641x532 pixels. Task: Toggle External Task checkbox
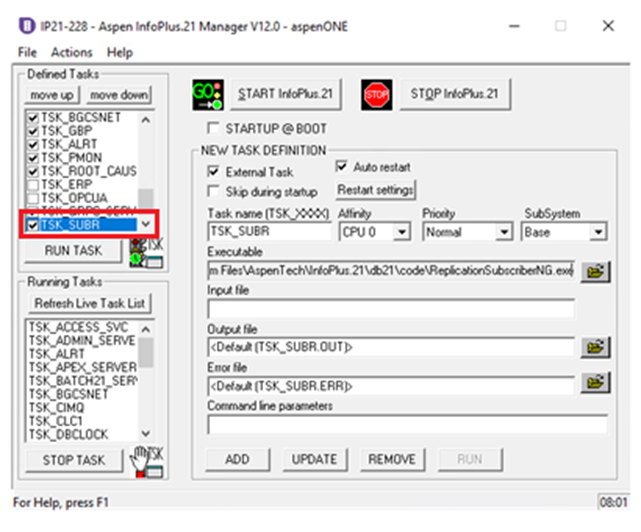click(213, 172)
